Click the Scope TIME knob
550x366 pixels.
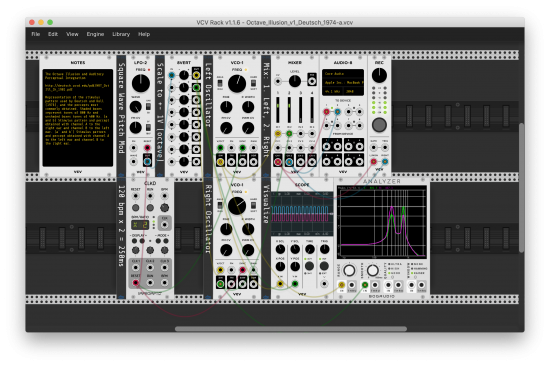pos(309,249)
